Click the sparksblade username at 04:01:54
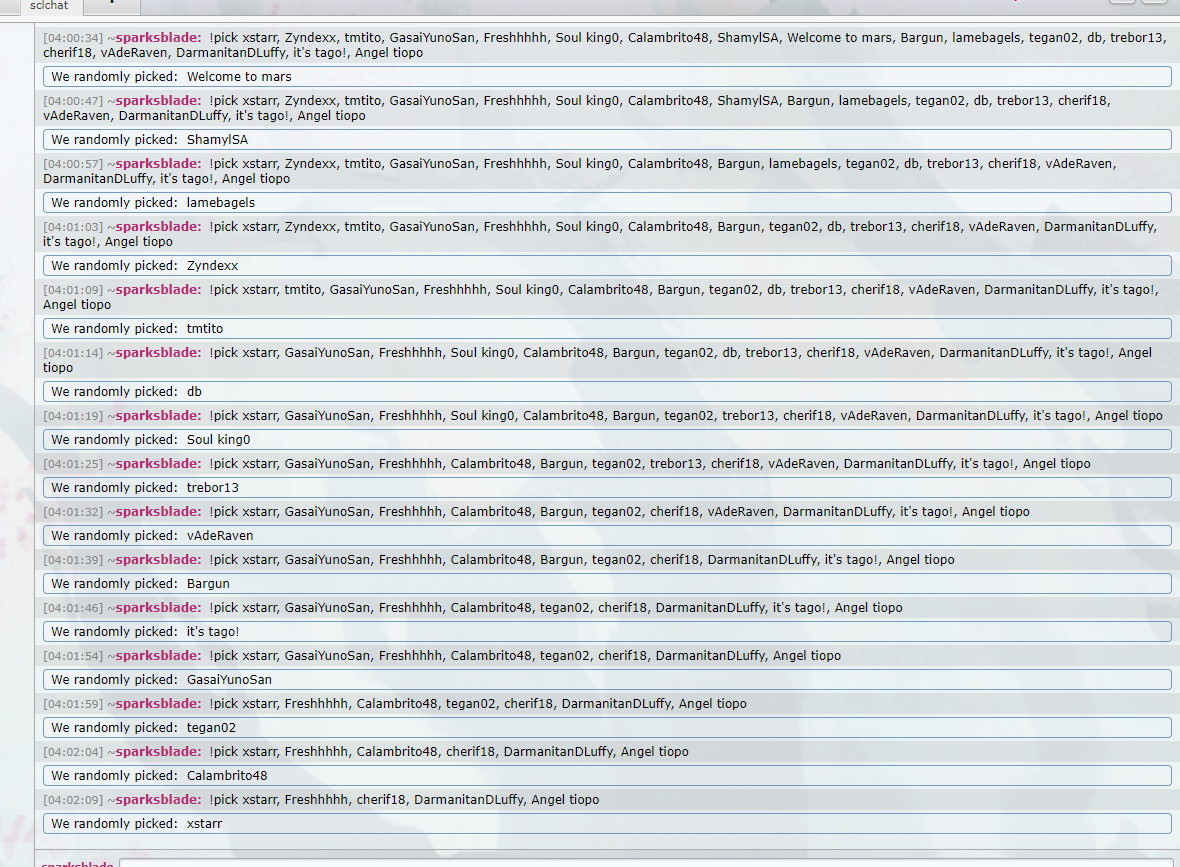Screen dimensions: 1180x867 tap(158, 656)
